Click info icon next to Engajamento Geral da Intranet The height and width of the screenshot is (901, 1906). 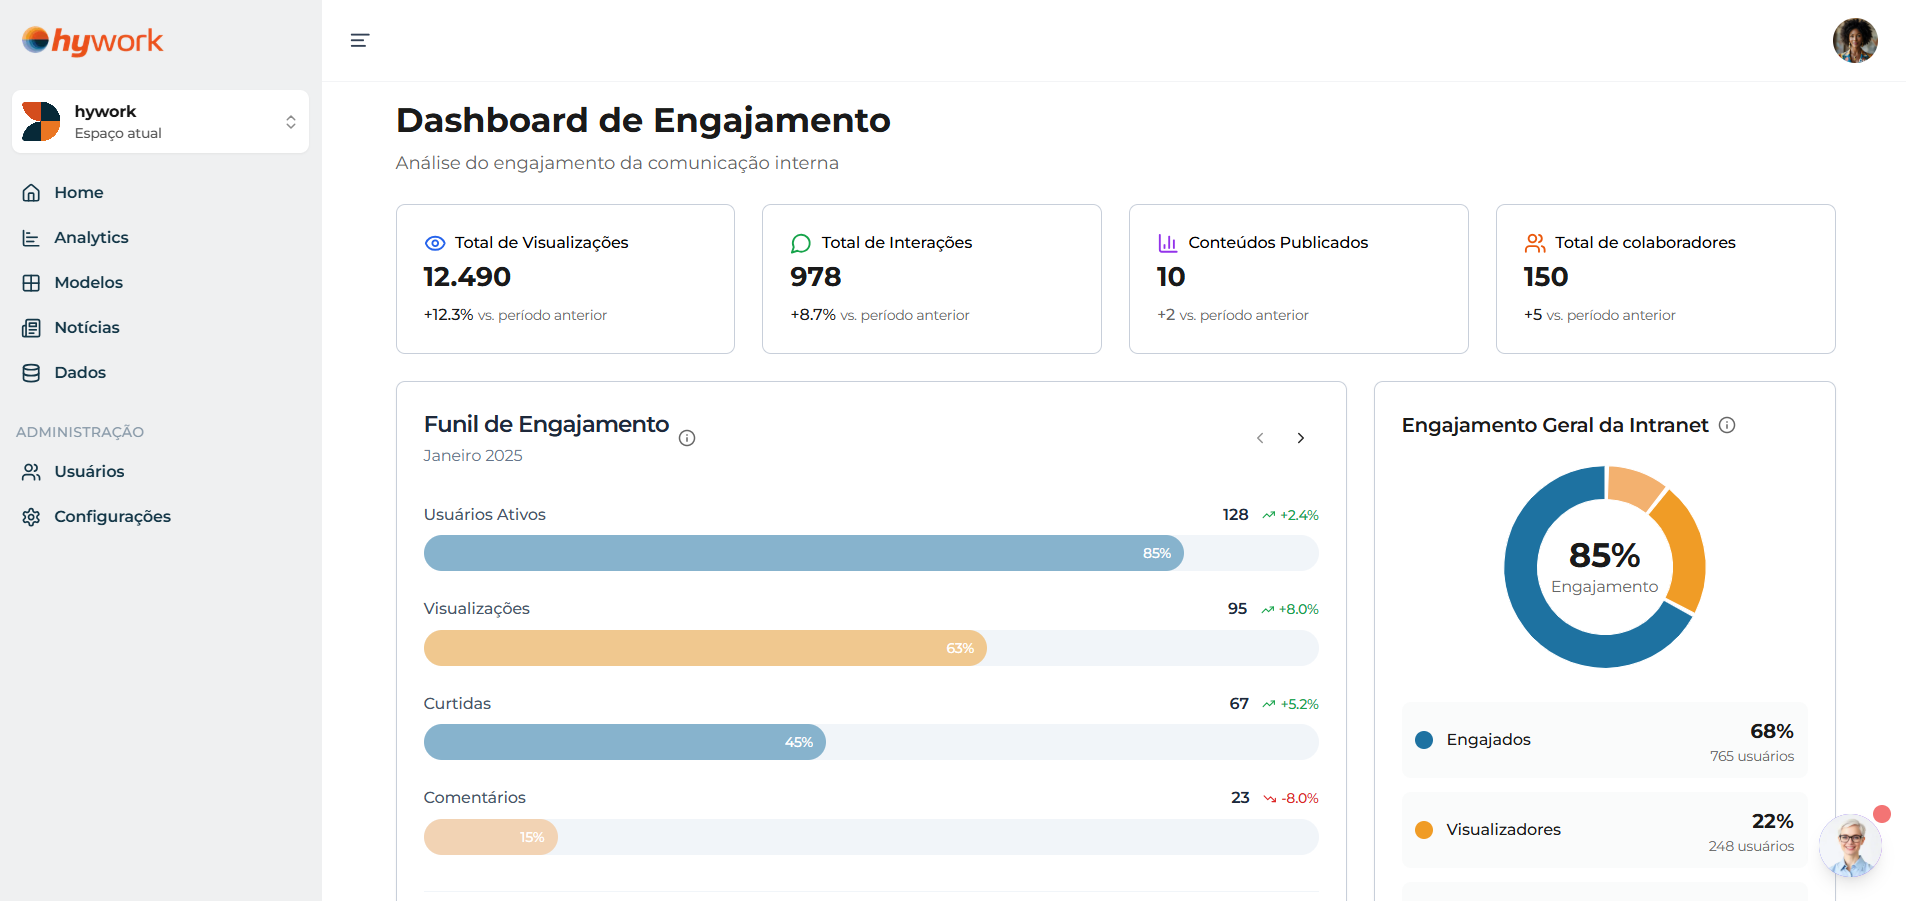pos(1727,425)
